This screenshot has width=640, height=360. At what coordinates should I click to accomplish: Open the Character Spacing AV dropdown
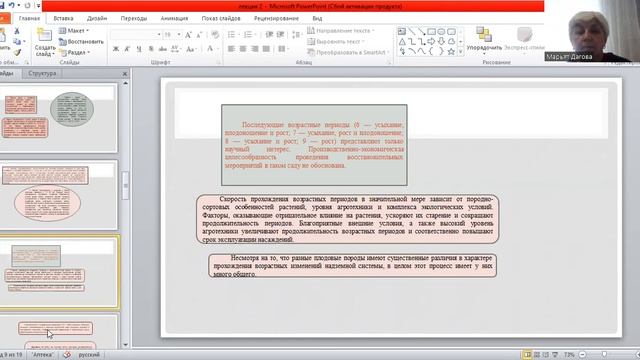(x=176, y=49)
